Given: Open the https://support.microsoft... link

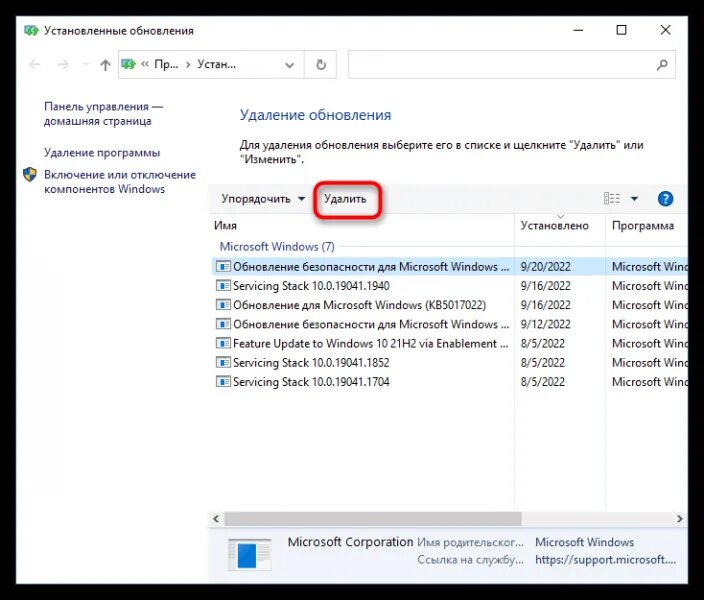Looking at the screenshot, I should pos(605,560).
